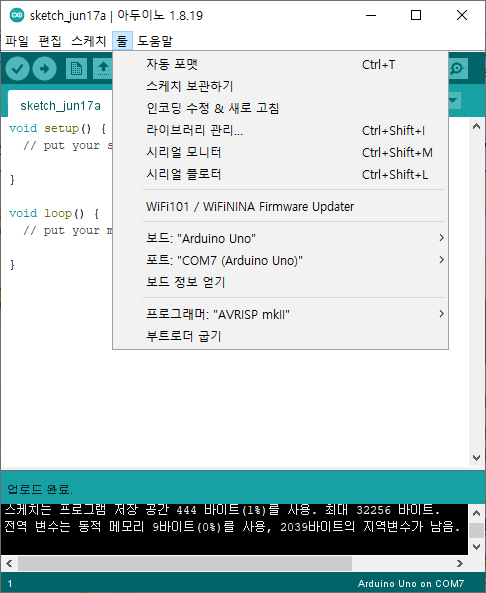Click the Verify checkmark toolbar icon
This screenshot has width=486, height=593.
tap(17, 69)
